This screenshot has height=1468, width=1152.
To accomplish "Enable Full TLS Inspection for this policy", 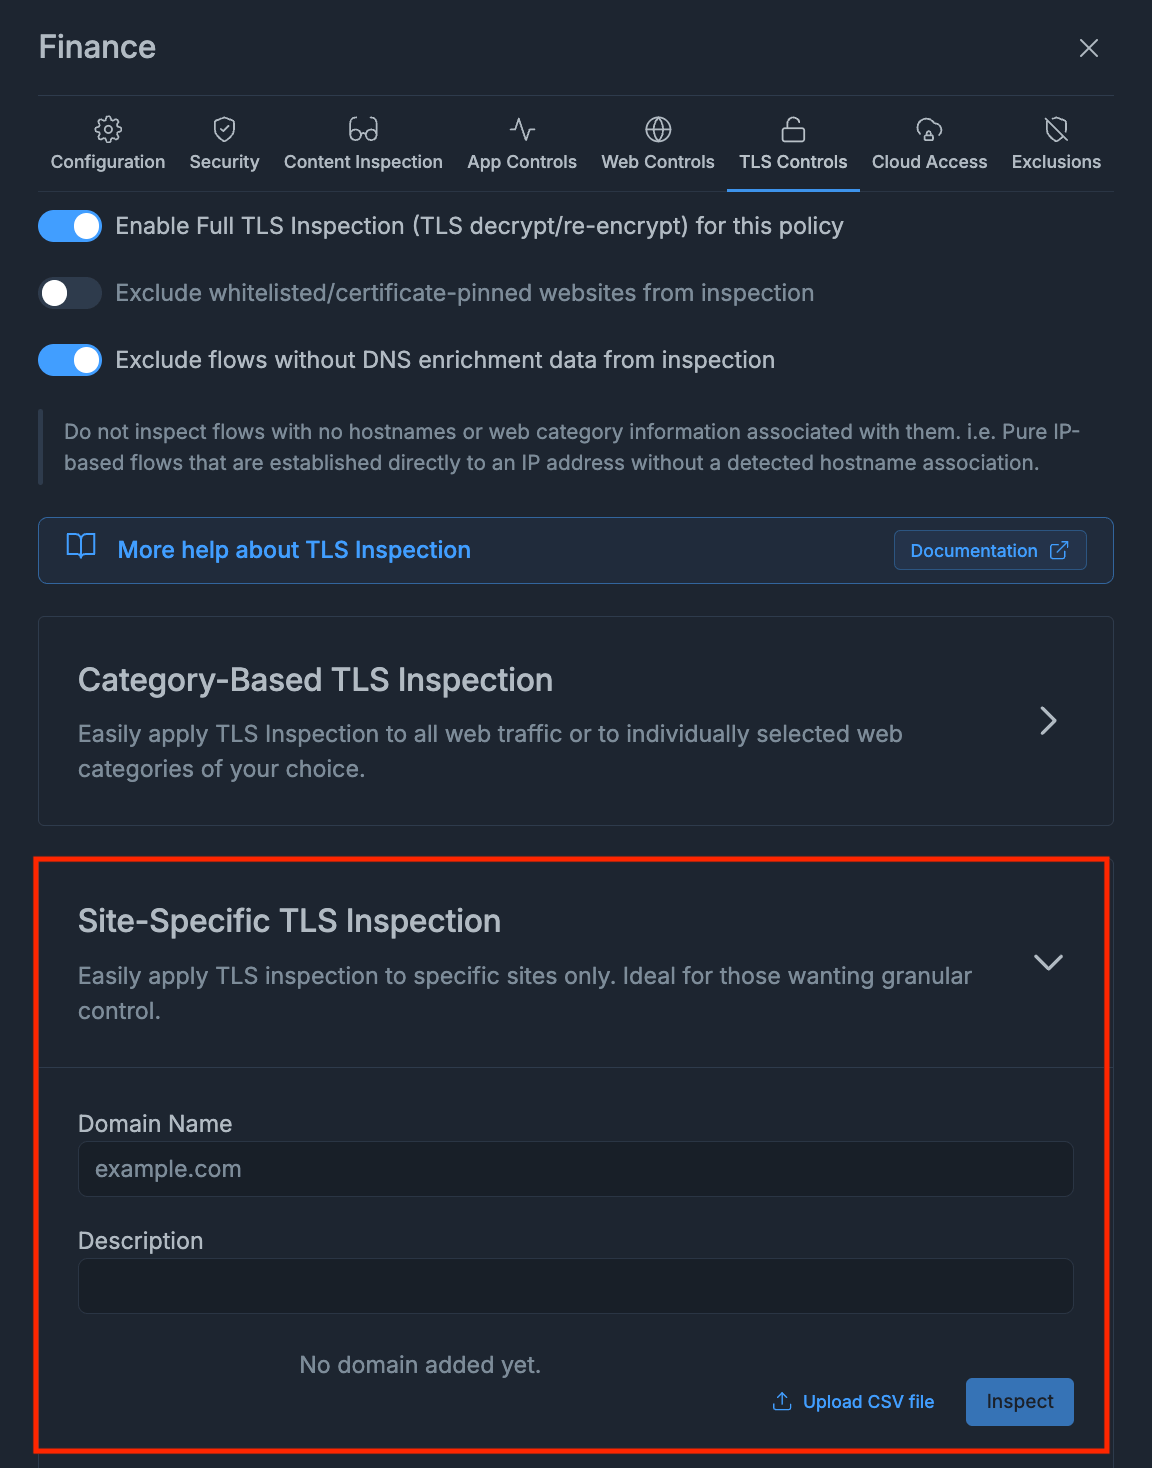I will pyautogui.click(x=69, y=226).
